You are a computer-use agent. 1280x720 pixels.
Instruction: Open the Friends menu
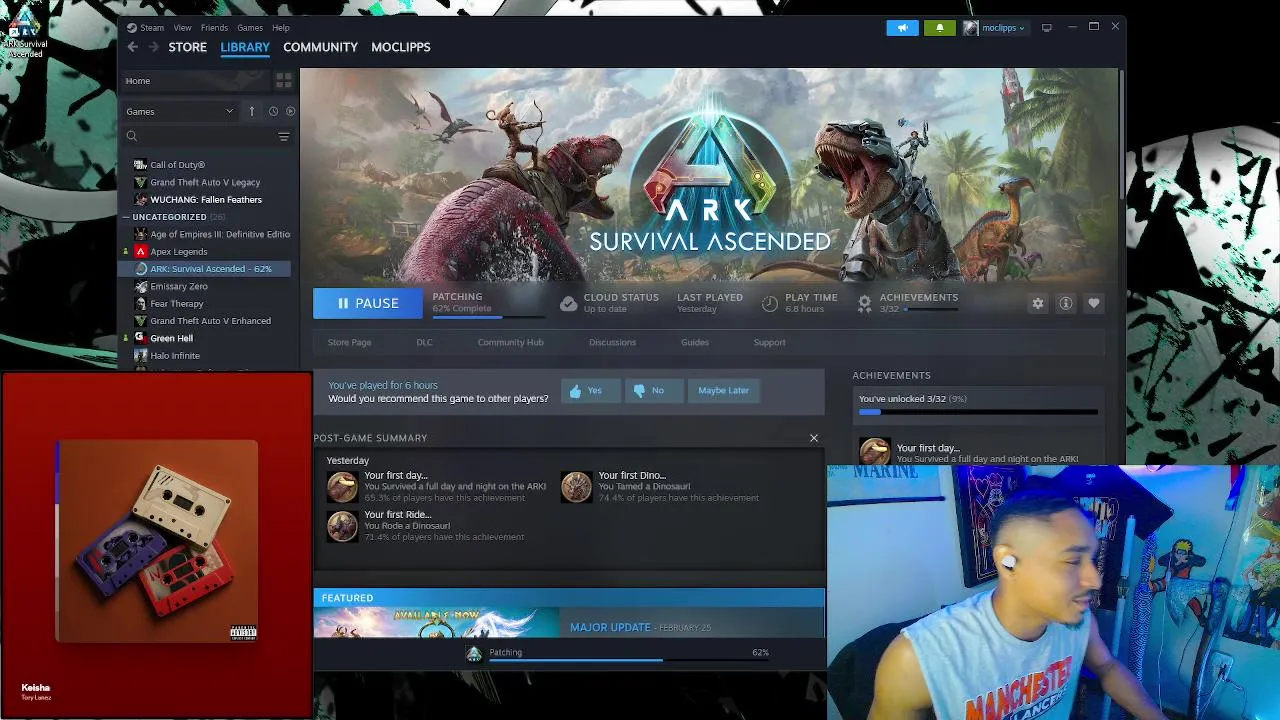pos(214,28)
